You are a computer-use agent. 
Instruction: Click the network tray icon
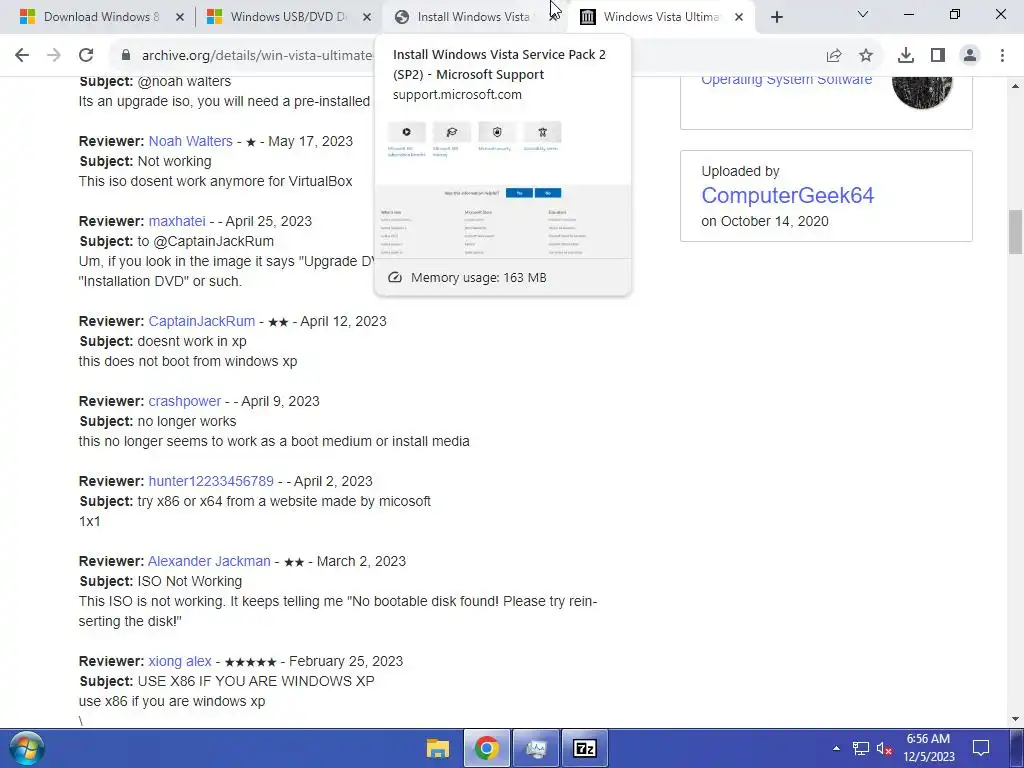[861, 748]
